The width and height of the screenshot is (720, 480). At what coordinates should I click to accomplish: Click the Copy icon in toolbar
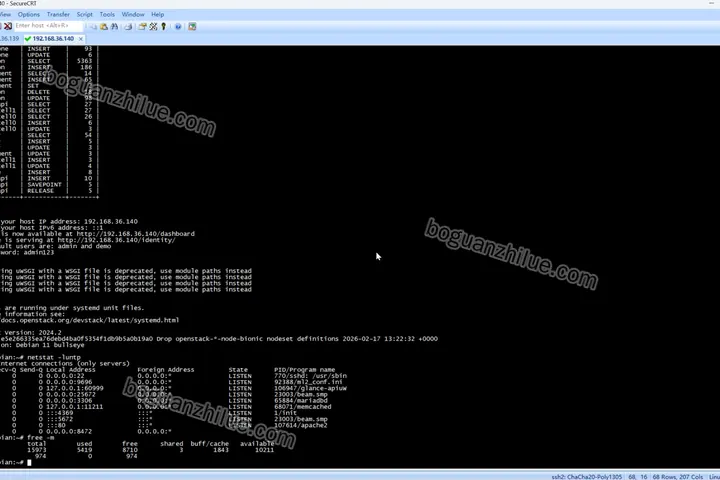(x=94, y=27)
